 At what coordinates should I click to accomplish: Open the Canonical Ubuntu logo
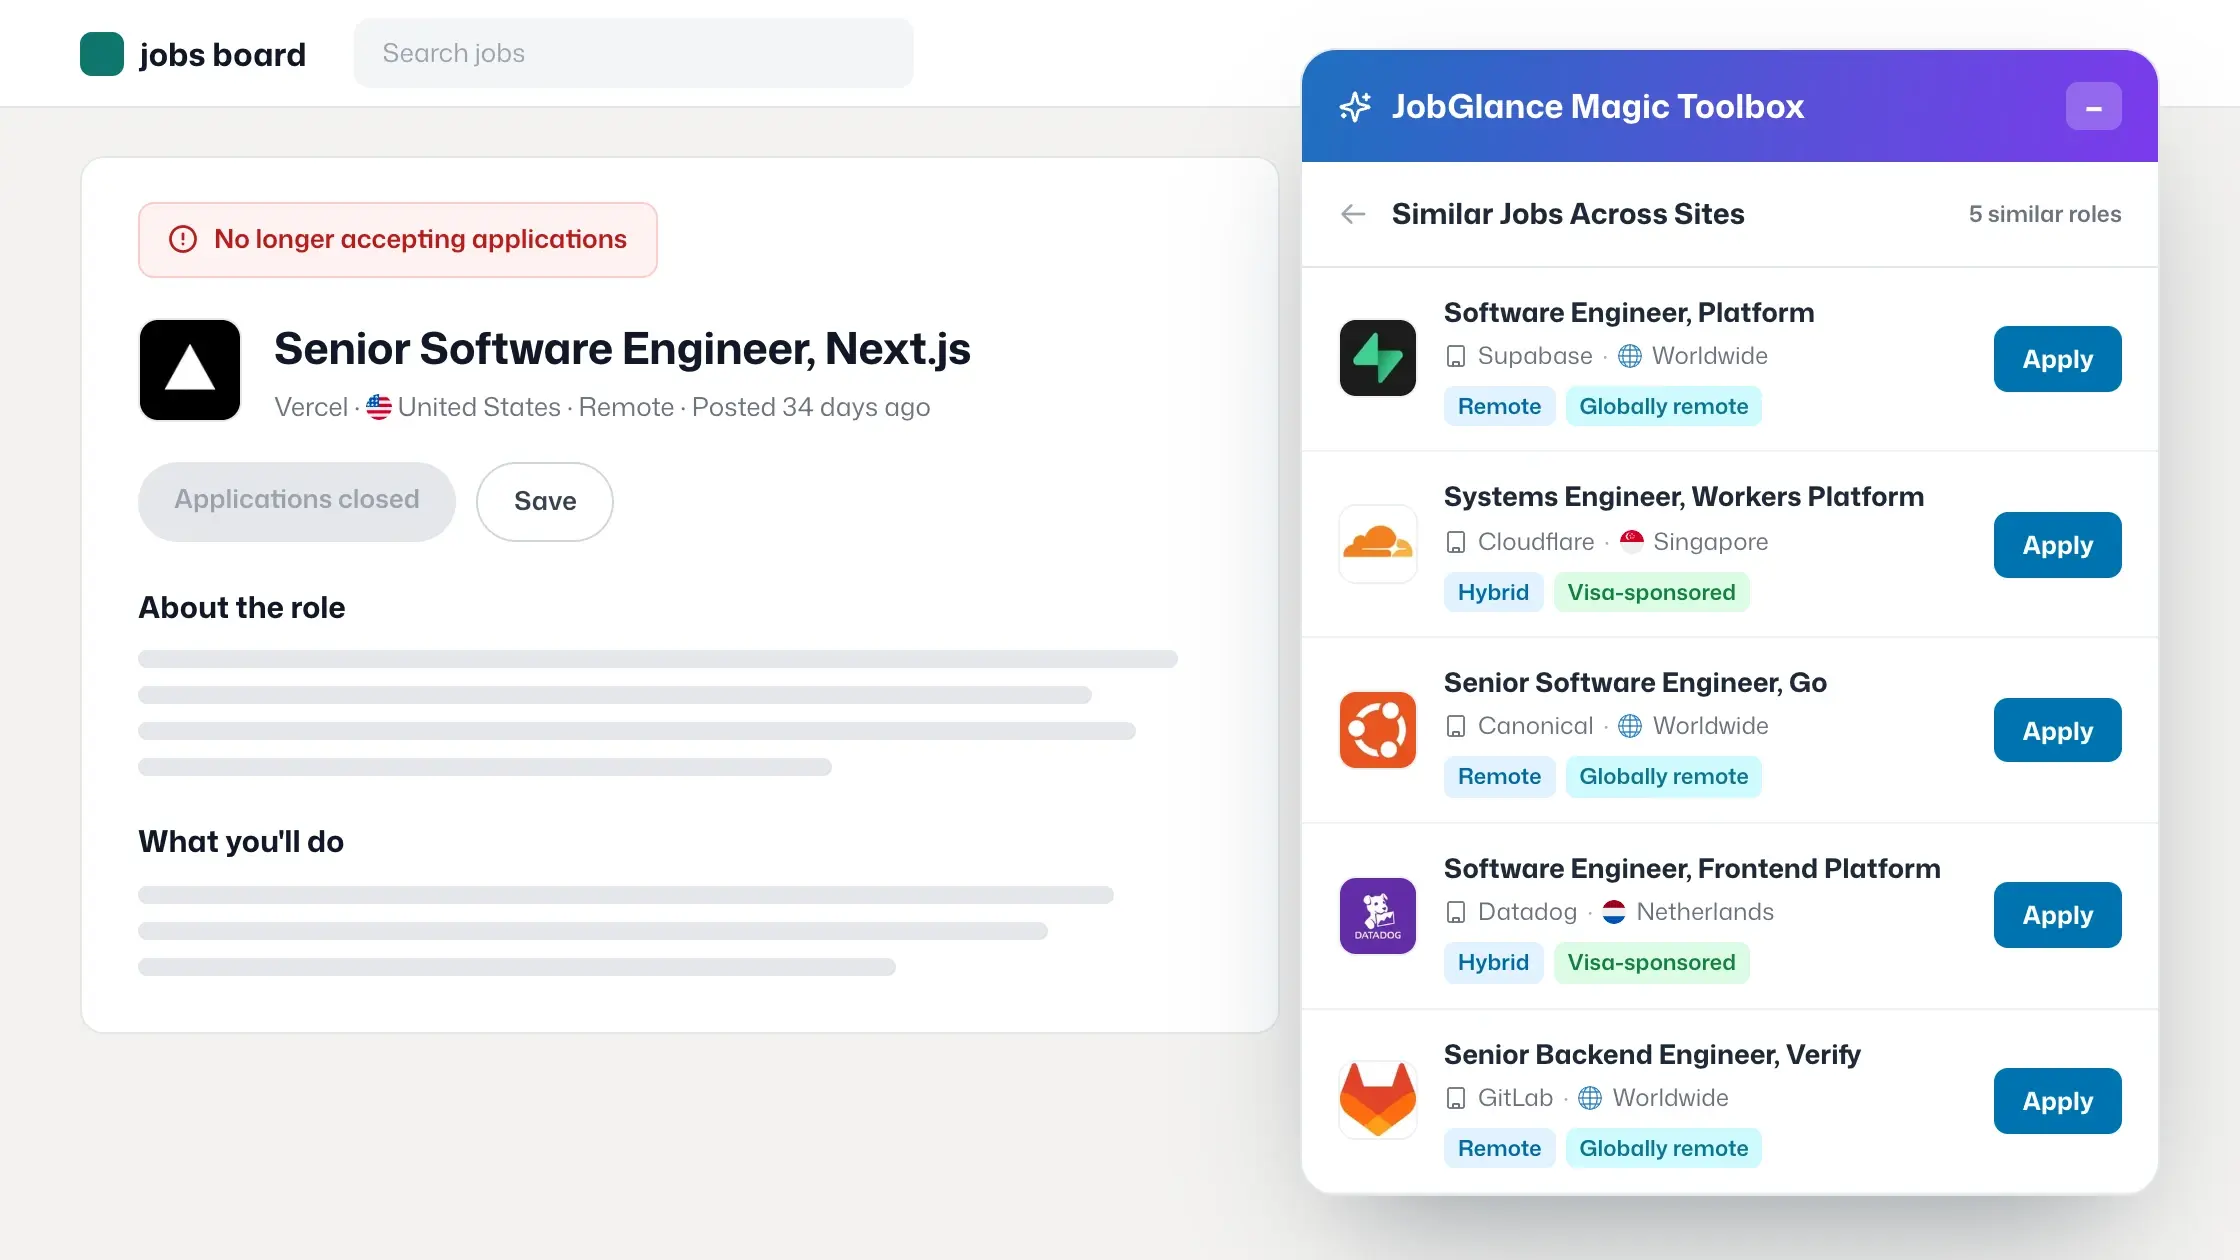[x=1378, y=730]
